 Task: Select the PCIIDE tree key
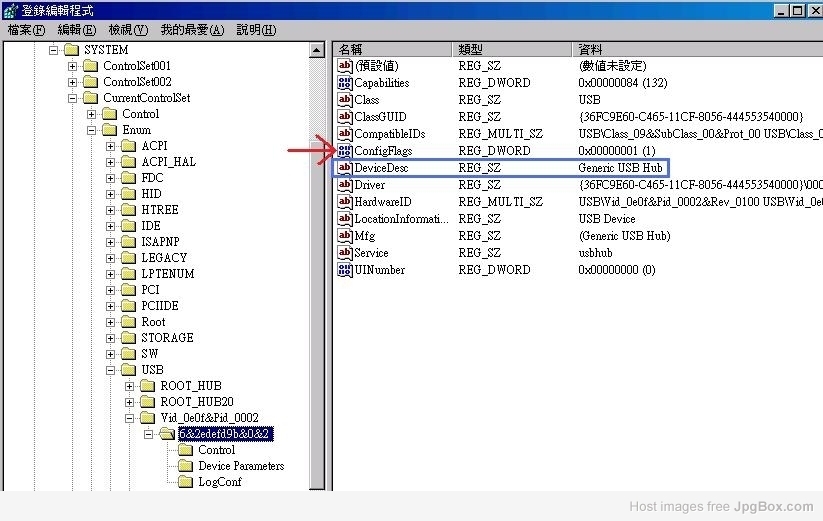pos(160,306)
